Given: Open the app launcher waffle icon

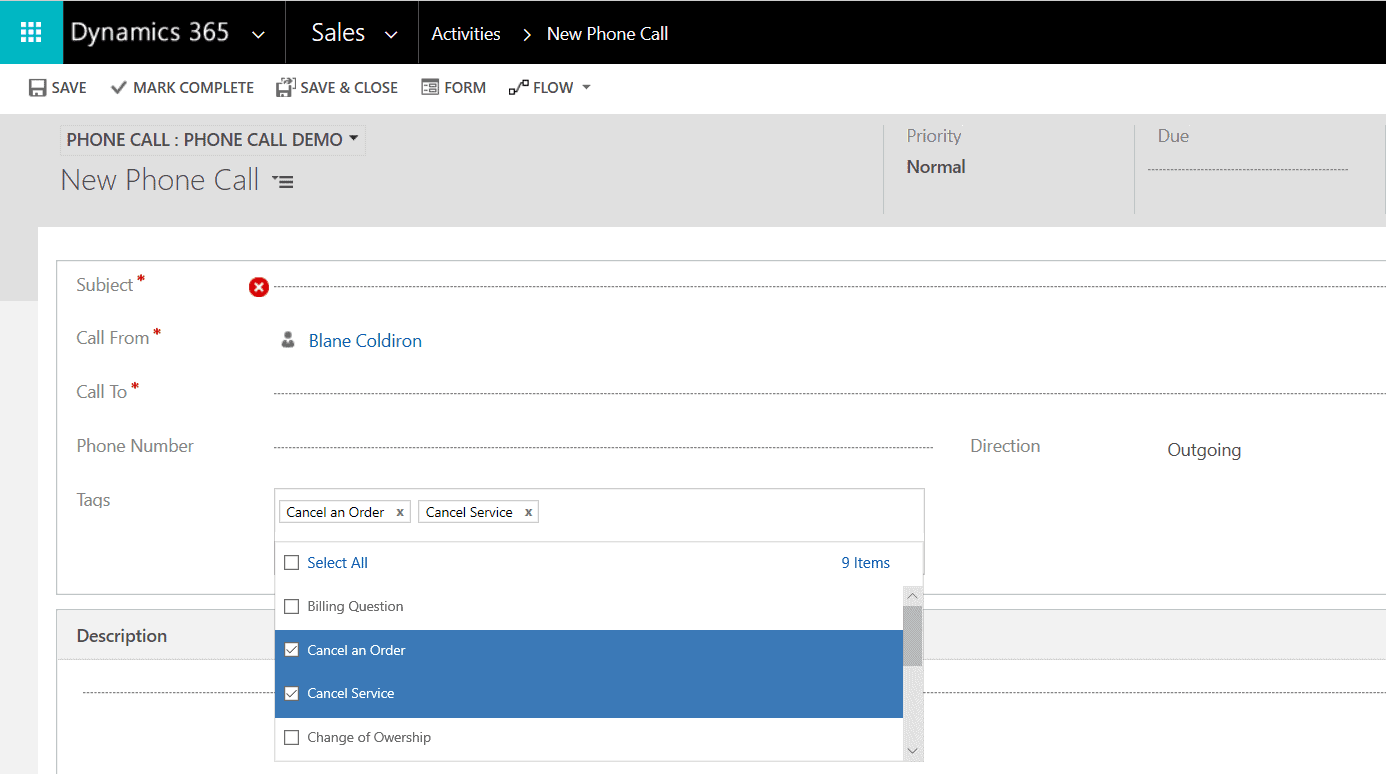Looking at the screenshot, I should click(x=31, y=32).
